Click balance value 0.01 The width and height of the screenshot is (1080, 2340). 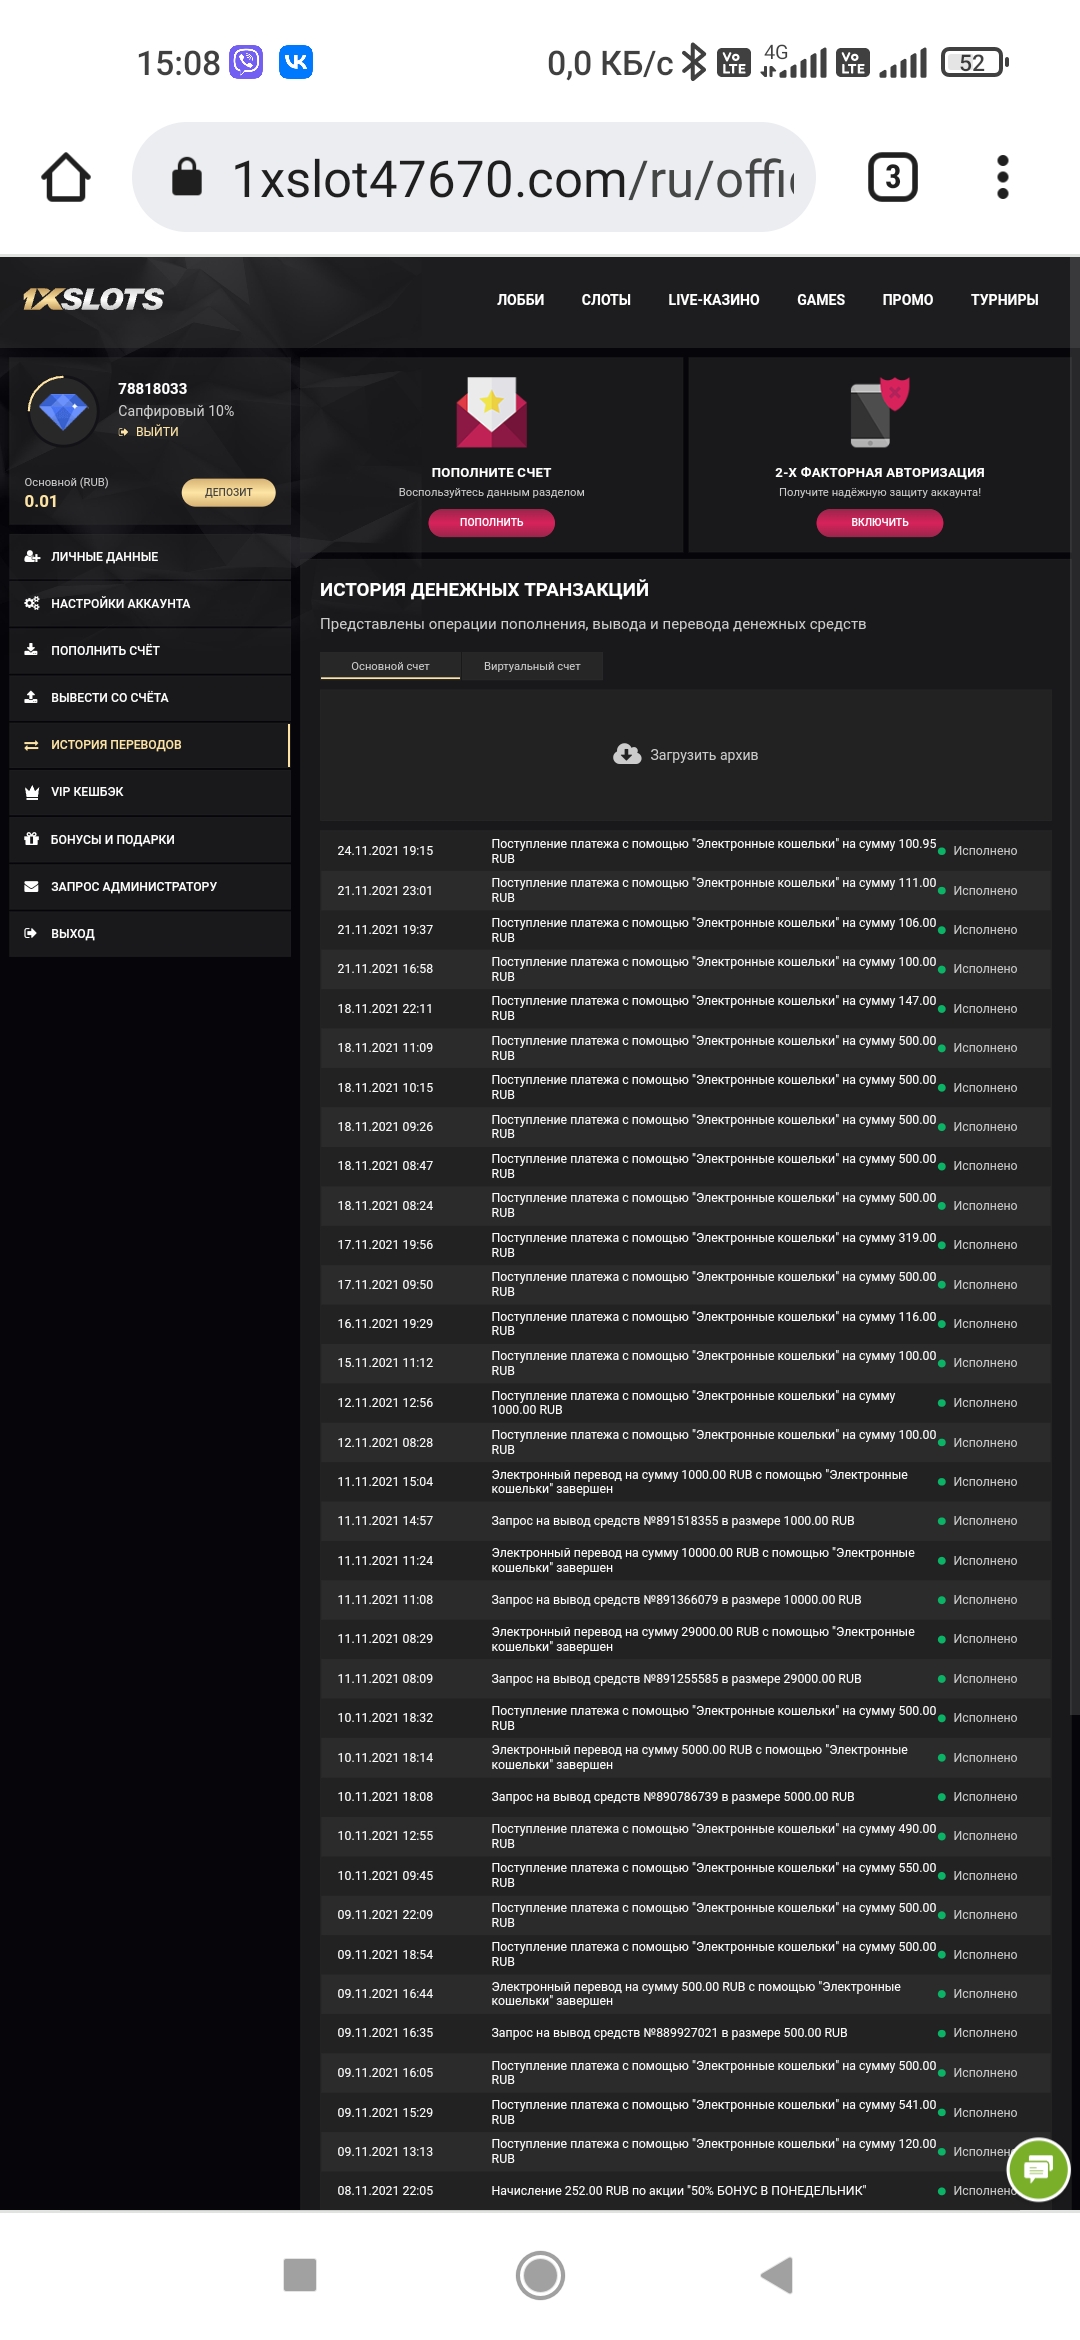coord(41,501)
